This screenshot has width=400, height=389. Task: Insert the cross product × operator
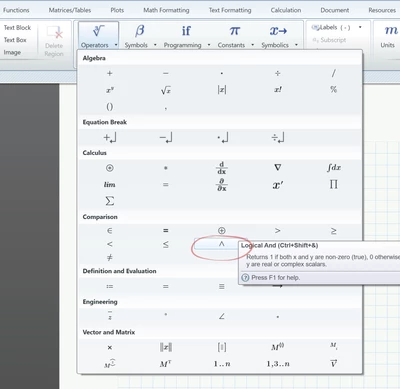[110, 348]
